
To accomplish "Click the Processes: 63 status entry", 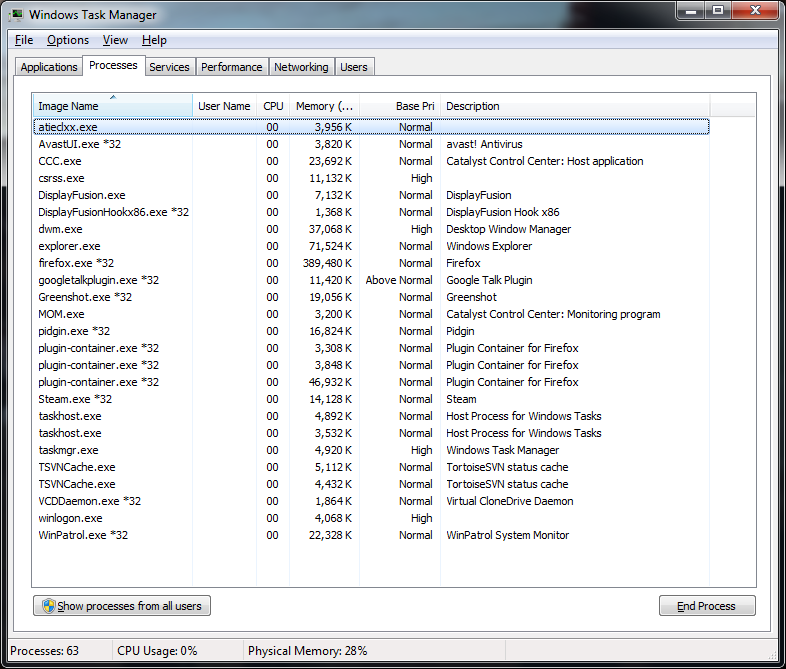I will tap(45, 651).
